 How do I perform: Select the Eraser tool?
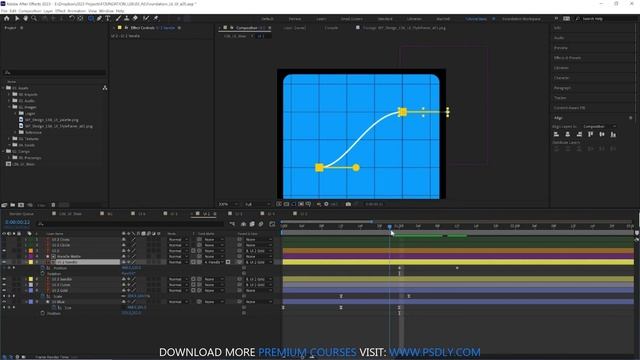pyautogui.click(x=135, y=18)
